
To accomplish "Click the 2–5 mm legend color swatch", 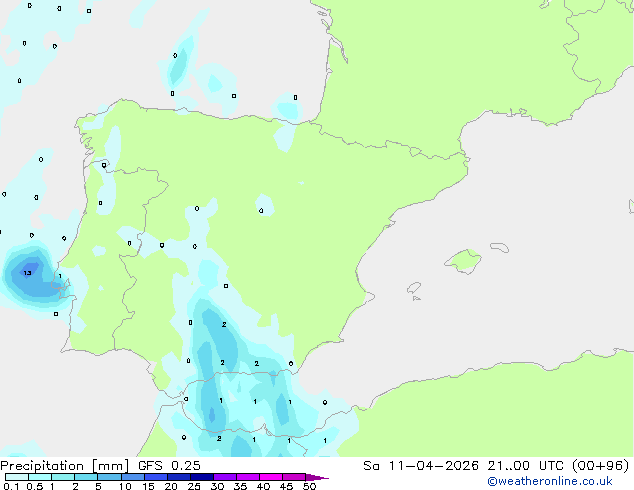I will point(86,477).
